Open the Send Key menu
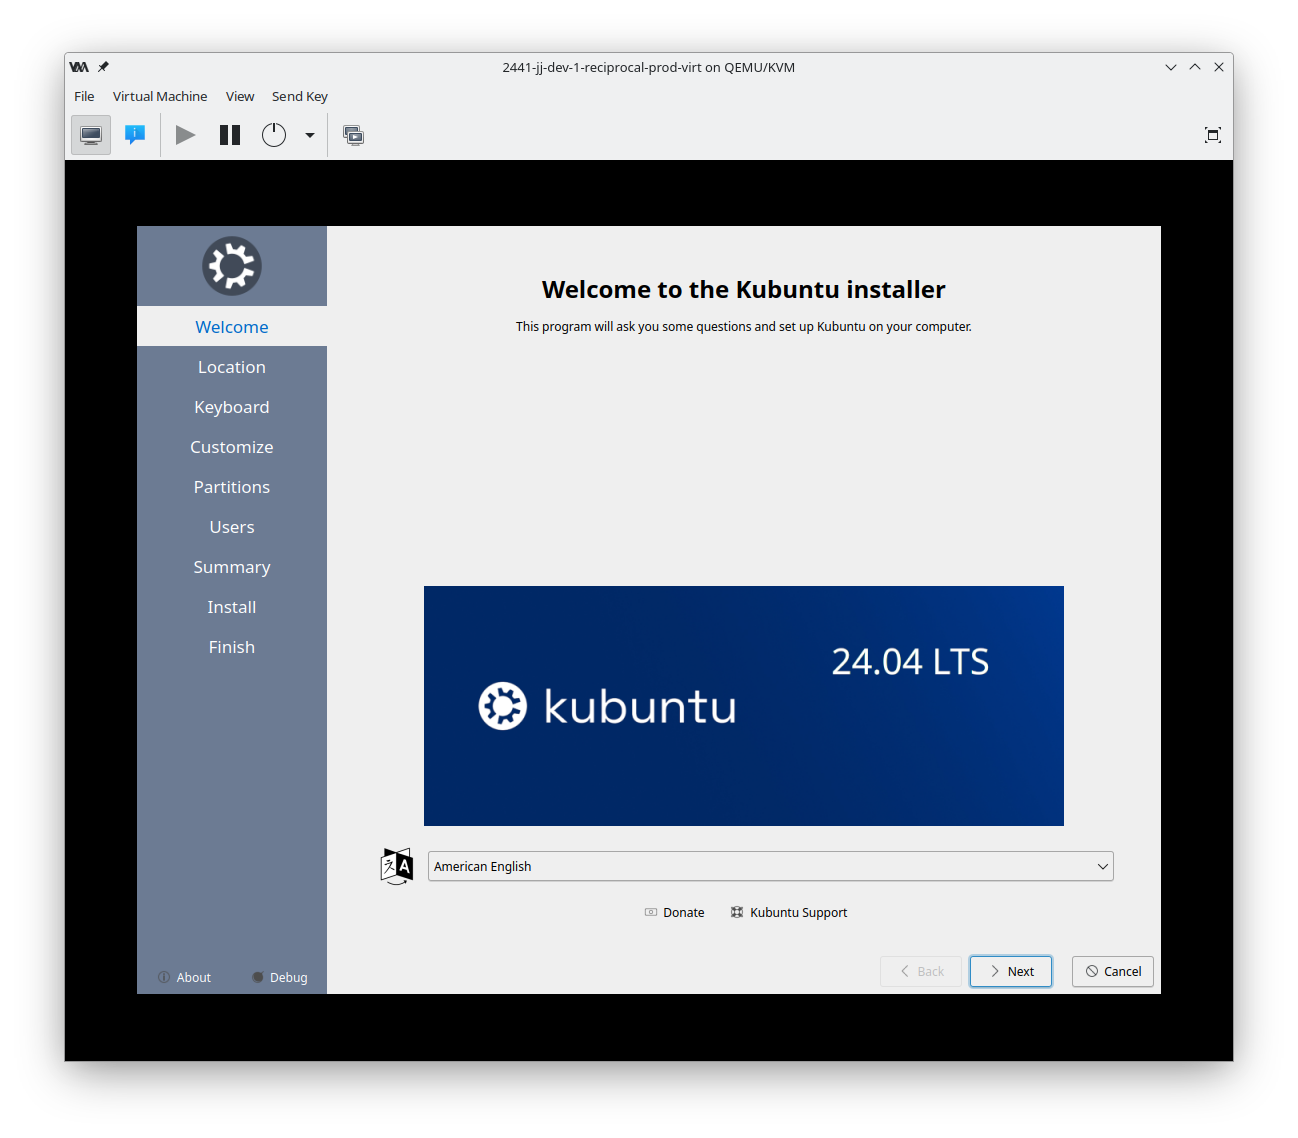This screenshot has height=1138, width=1298. pos(300,96)
